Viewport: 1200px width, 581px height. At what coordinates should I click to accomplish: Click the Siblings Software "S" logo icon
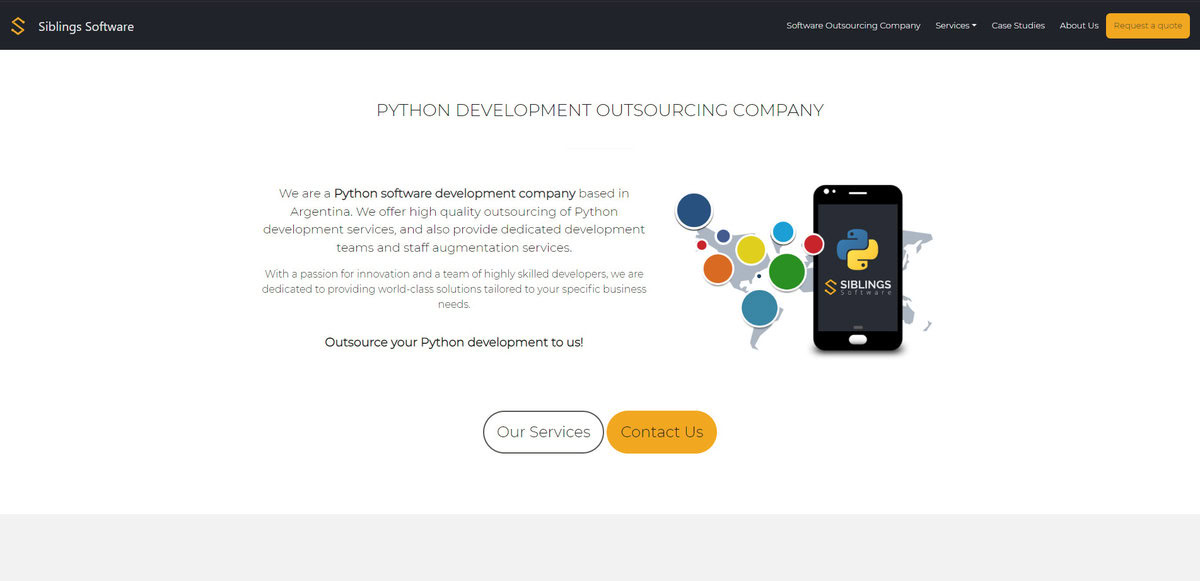point(17,25)
